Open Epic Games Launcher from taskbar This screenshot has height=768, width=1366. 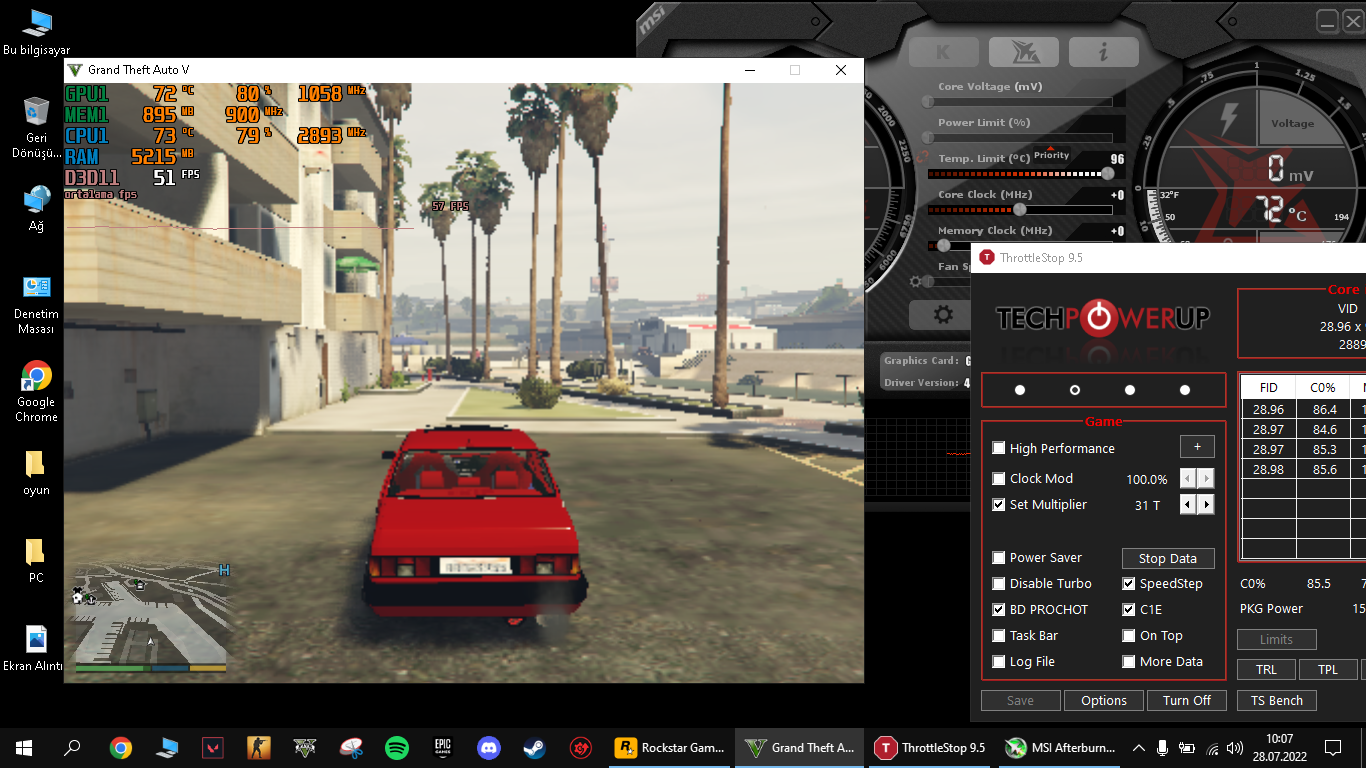click(443, 748)
